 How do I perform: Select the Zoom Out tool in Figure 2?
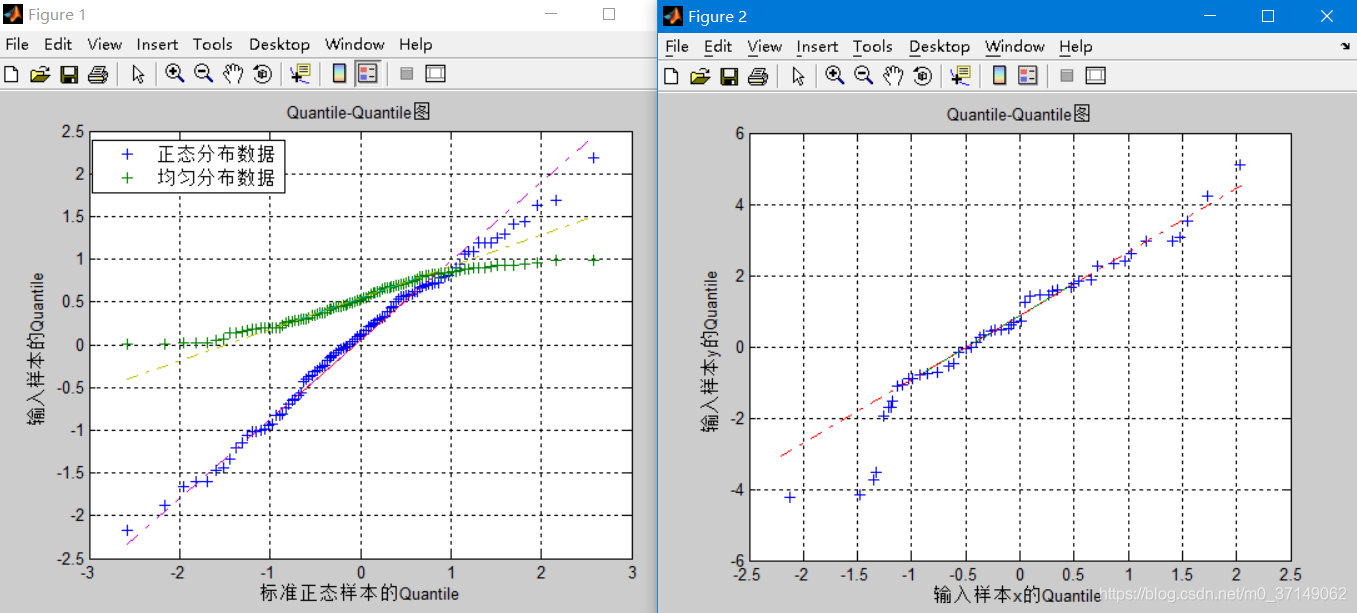pyautogui.click(x=862, y=75)
